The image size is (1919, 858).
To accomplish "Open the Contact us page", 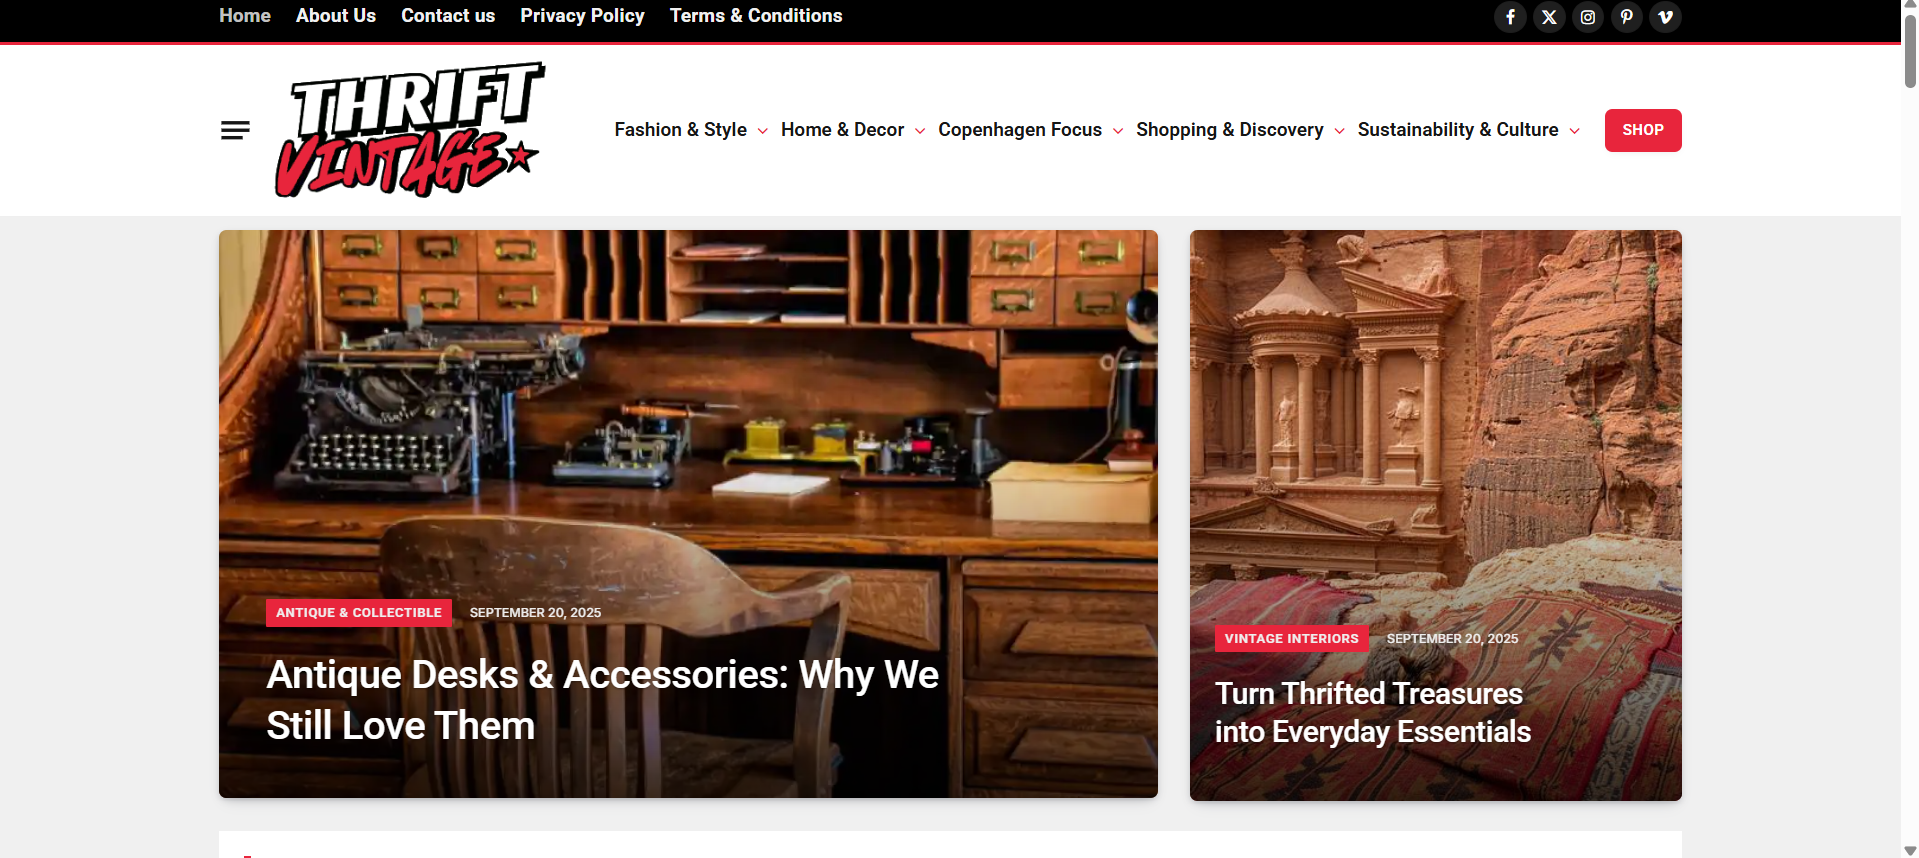I will tap(448, 16).
